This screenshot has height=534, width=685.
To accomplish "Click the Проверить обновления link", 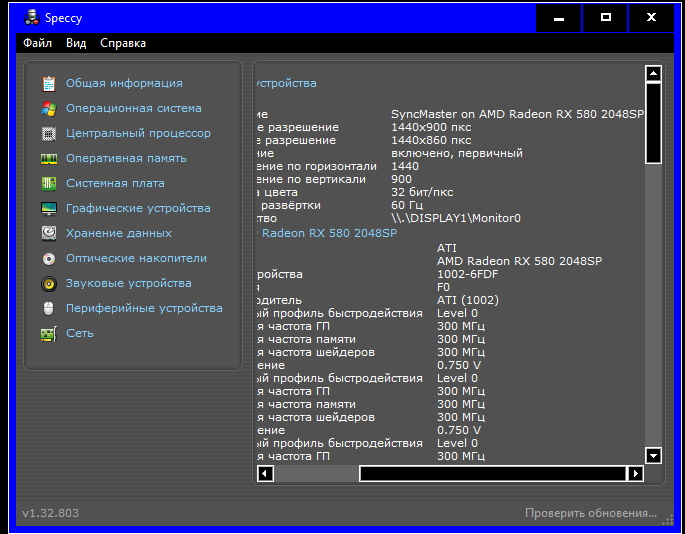I will click(x=591, y=513).
